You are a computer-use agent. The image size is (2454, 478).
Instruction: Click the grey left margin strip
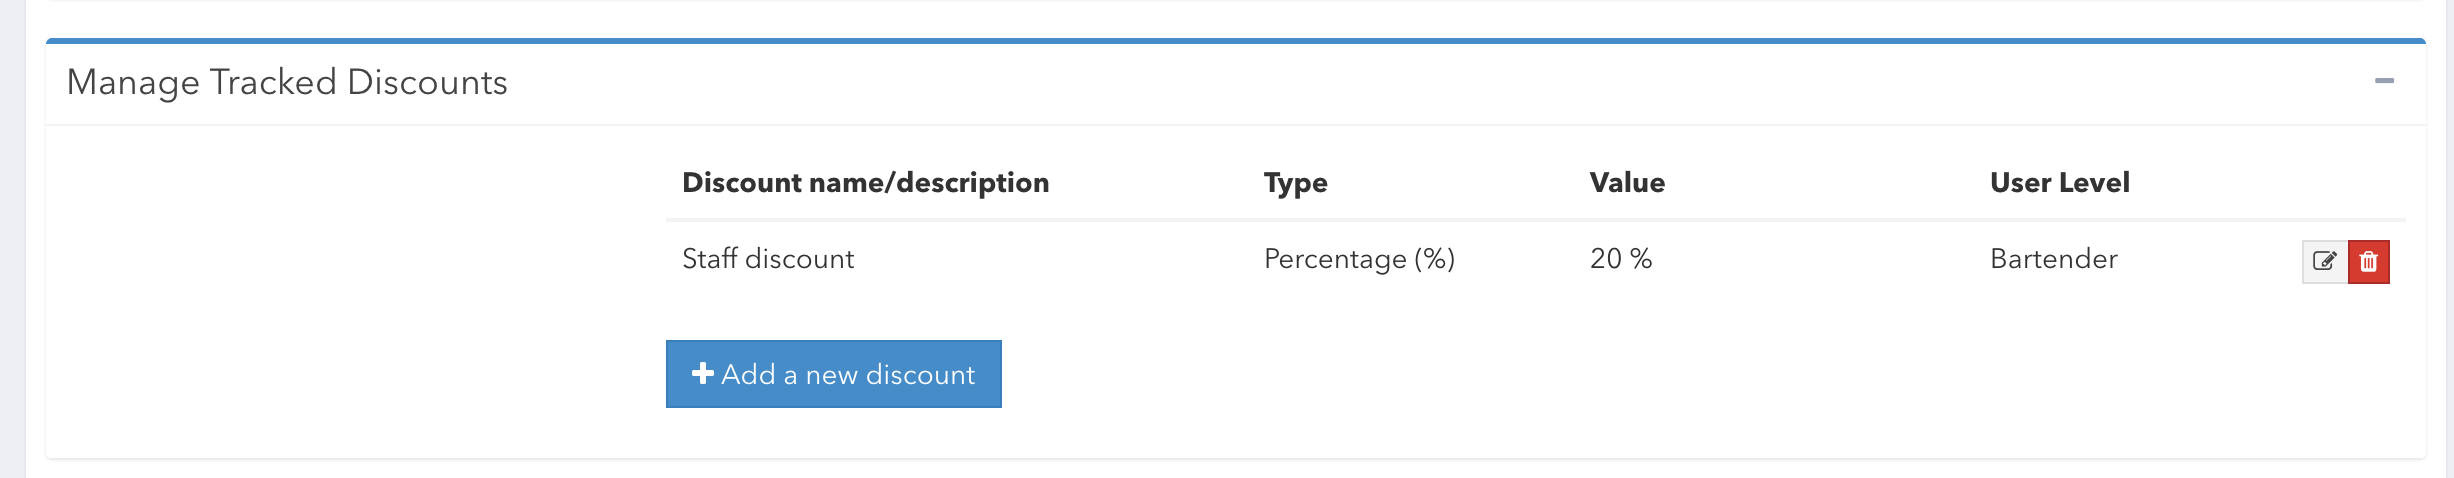[x=12, y=240]
